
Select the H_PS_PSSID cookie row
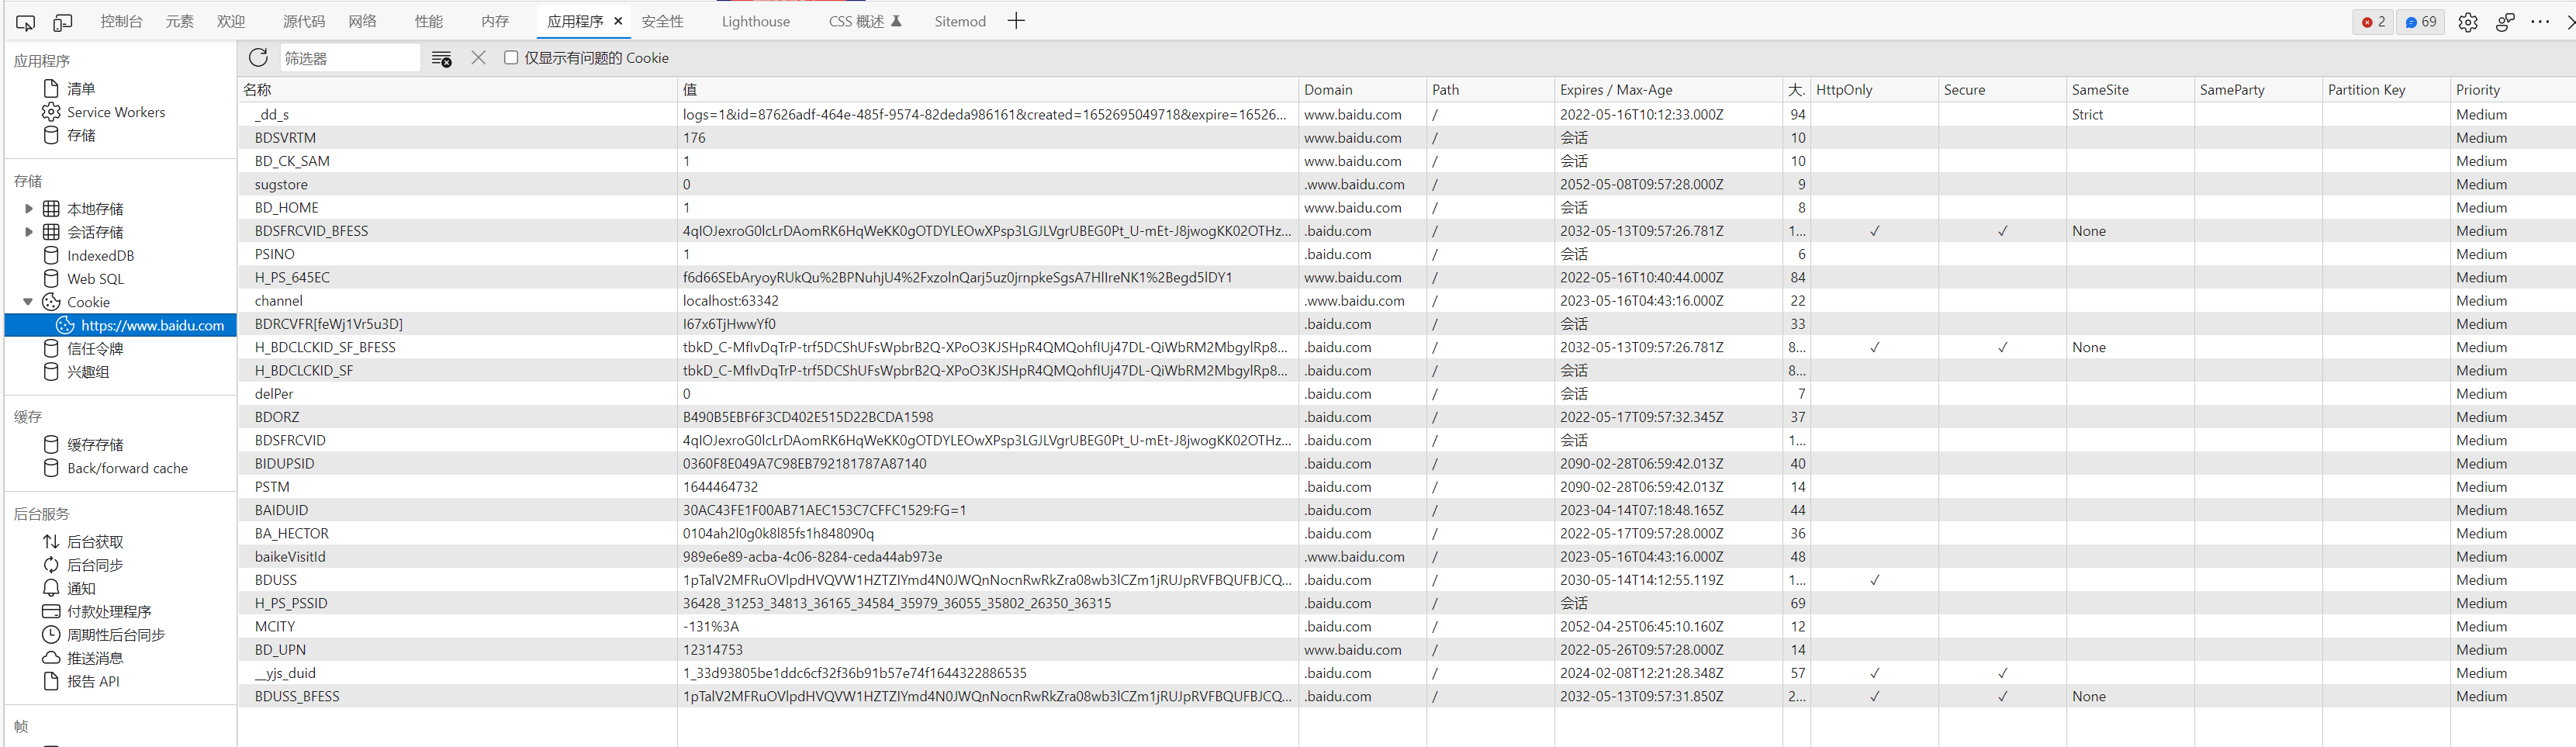[x=1407, y=603]
